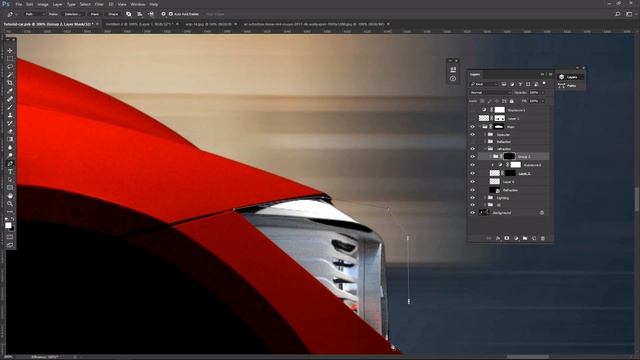
Task: Click the swap foreground/background colors arrow
Action: 13,219
